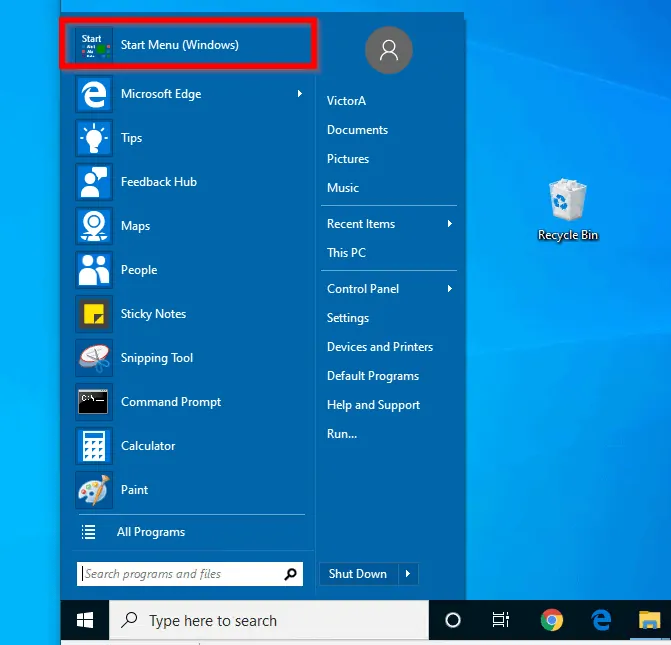Click the user account picture
The image size is (671, 645).
click(x=389, y=50)
